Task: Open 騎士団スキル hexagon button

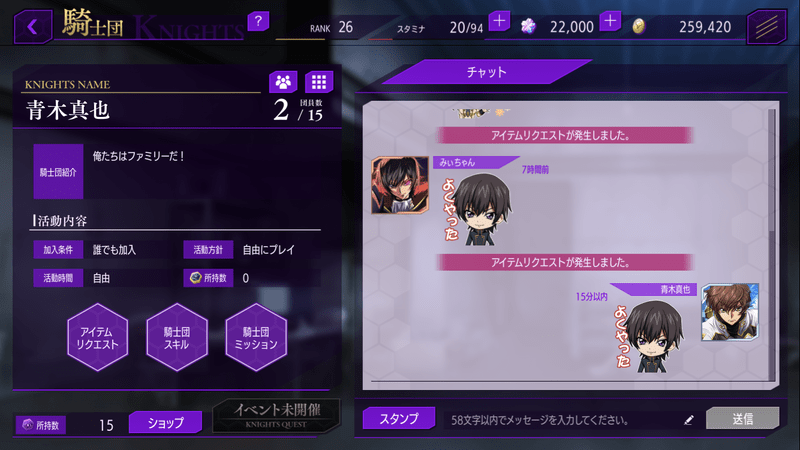Action: click(177, 337)
